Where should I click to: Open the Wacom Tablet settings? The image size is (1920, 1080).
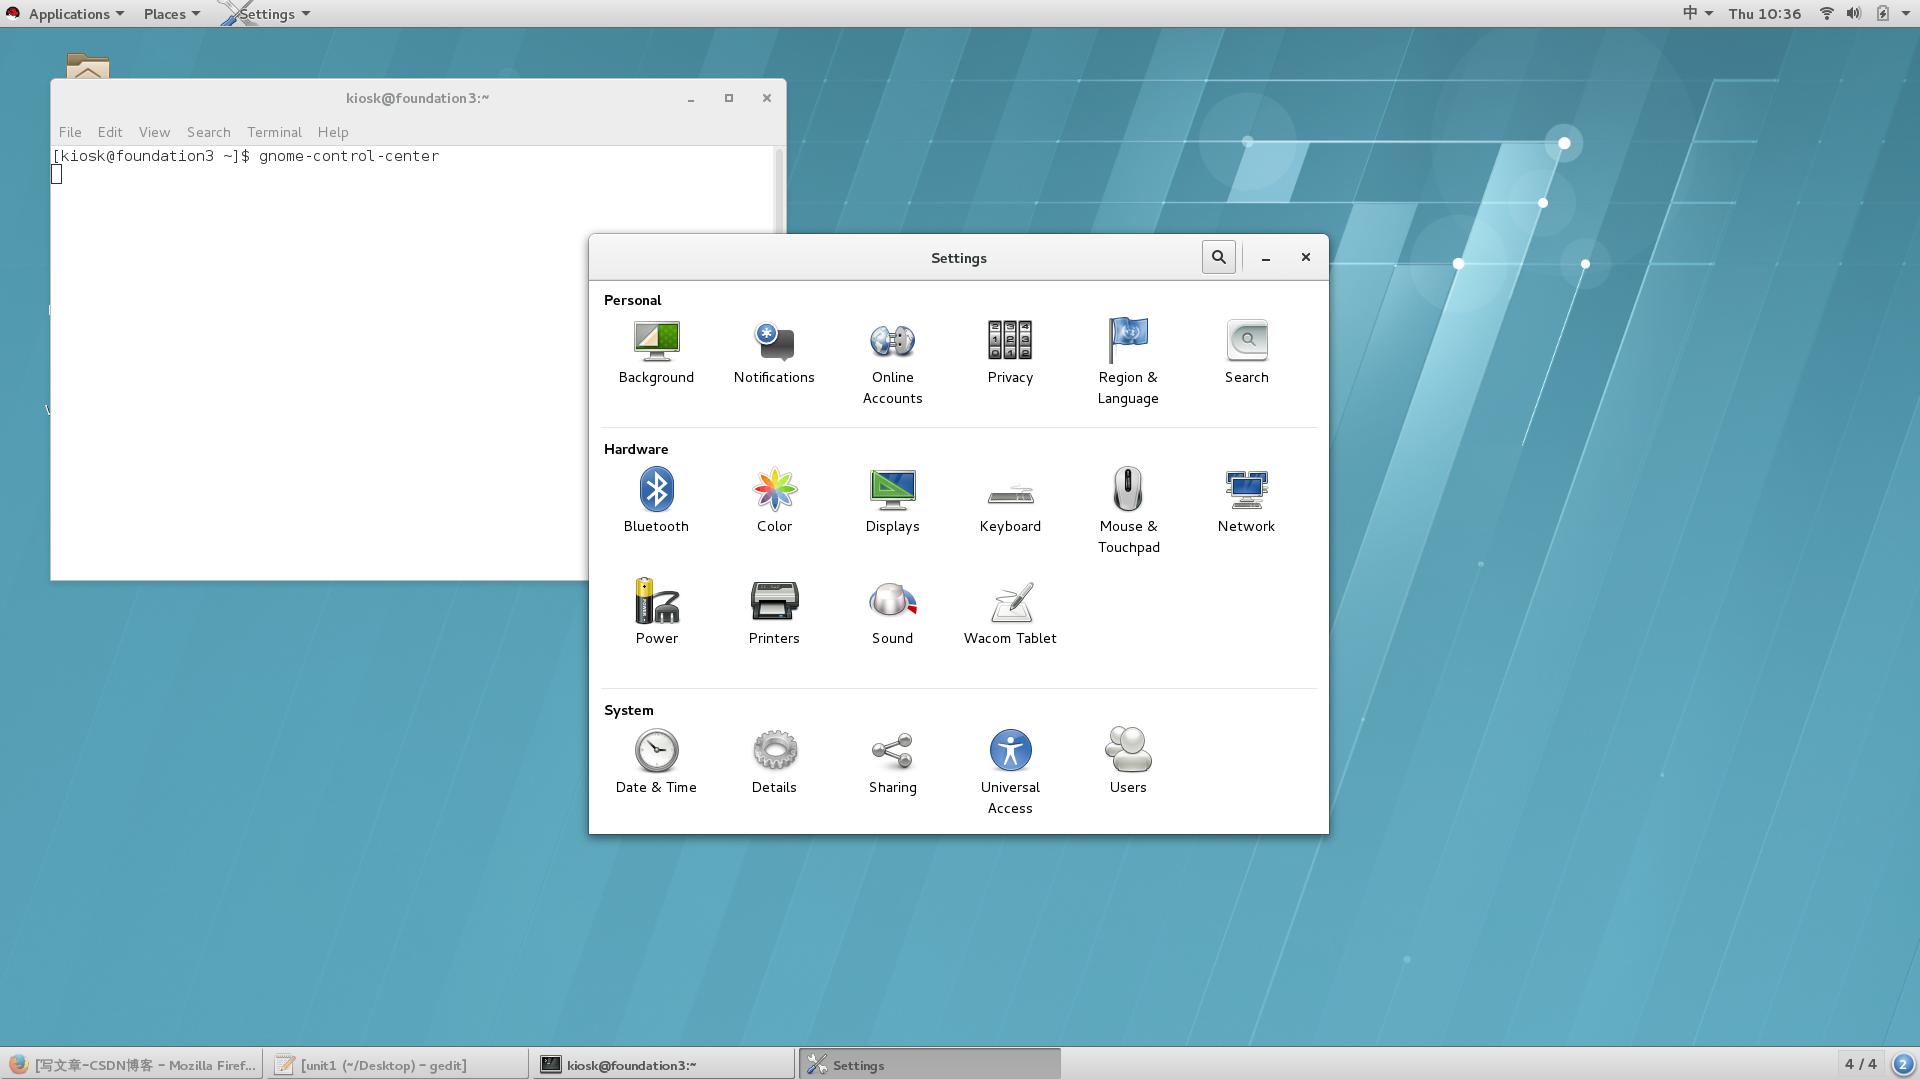point(1010,602)
